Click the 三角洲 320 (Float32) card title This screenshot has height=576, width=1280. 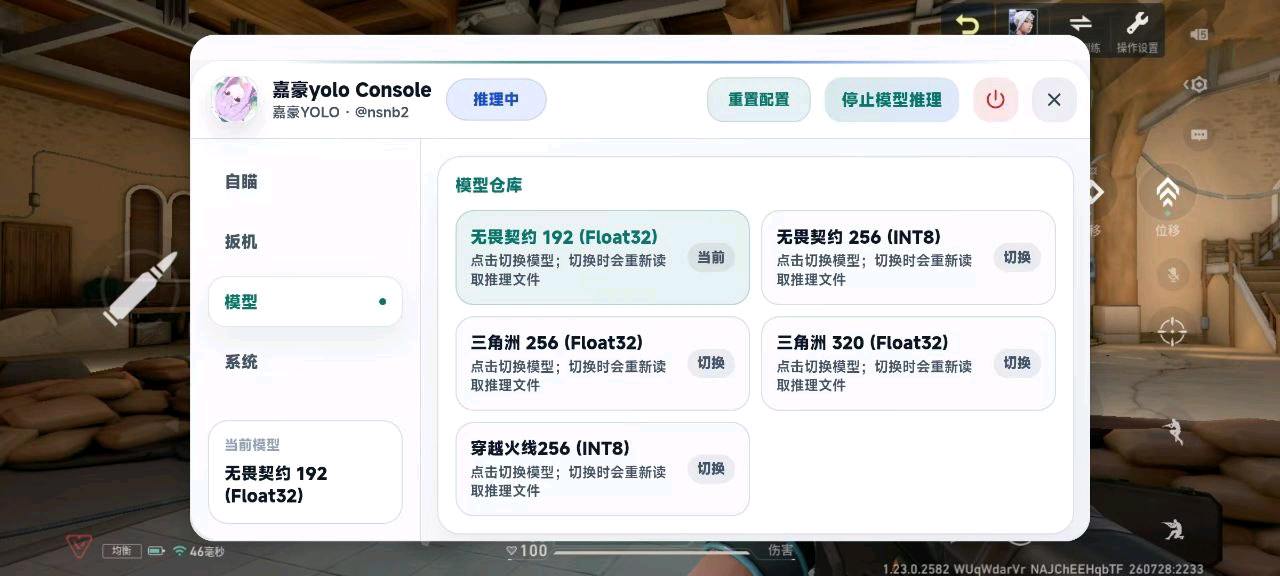click(862, 343)
